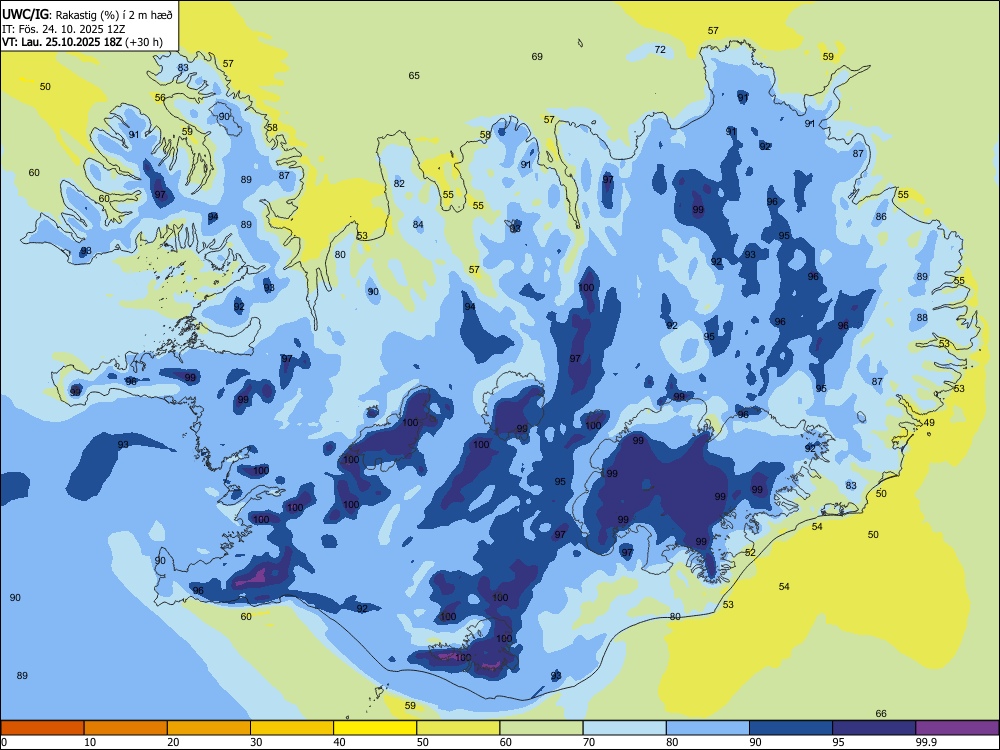The width and height of the screenshot is (1000, 750).
Task: Click the humidity value '86' on the map
Action: pyautogui.click(x=881, y=217)
